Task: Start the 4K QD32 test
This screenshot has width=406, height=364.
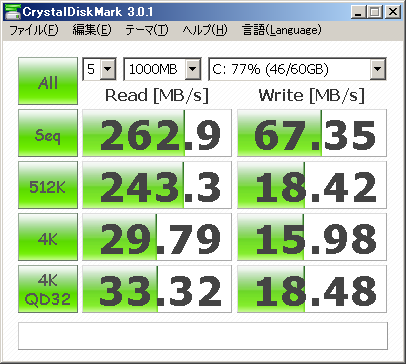Action: pyautogui.click(x=48, y=289)
